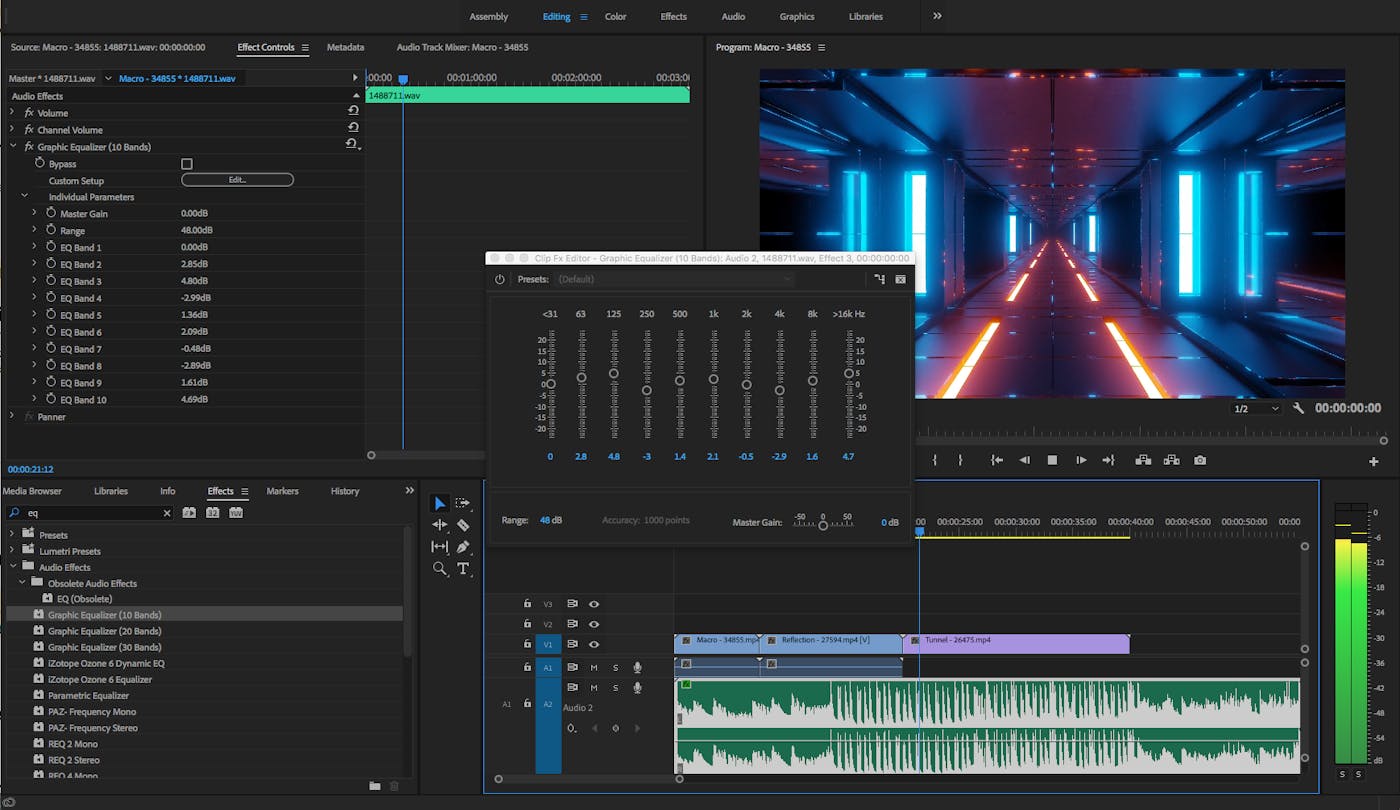Open the Presets dropdown in Fx Editor
Viewport: 1400px width, 810px height.
click(675, 280)
